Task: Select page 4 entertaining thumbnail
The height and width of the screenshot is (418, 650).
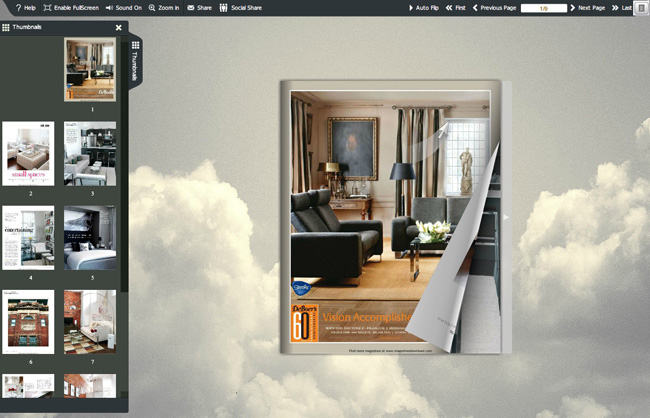Action: click(28, 238)
